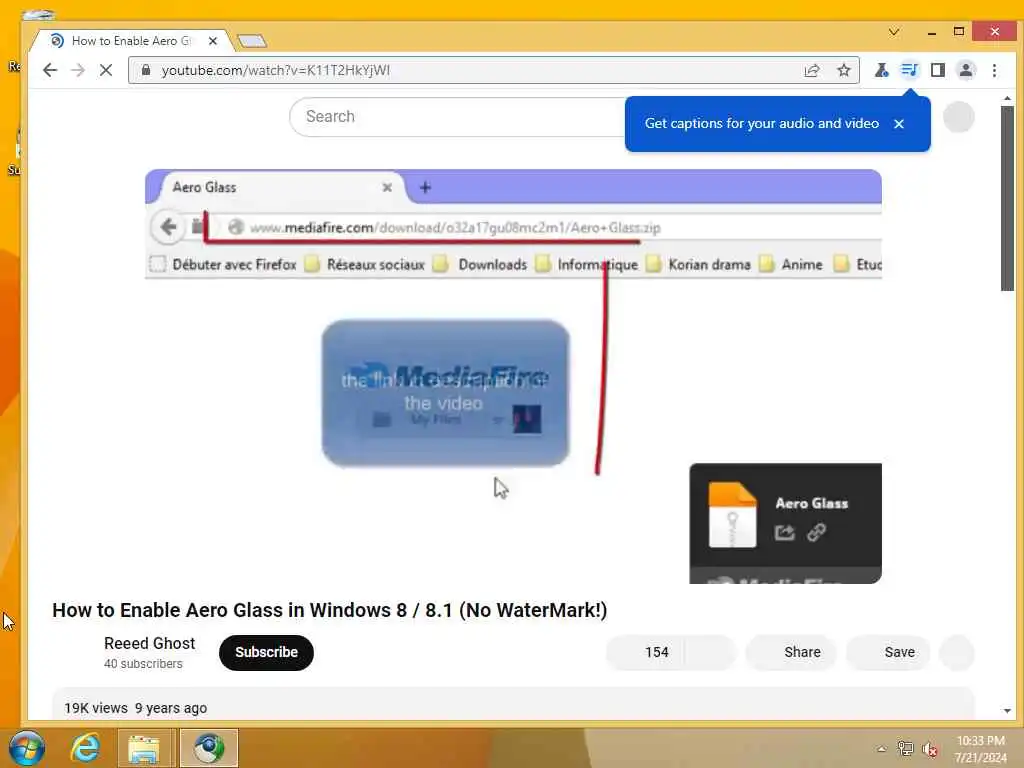
Task: Save the video to a playlist
Action: [888, 652]
